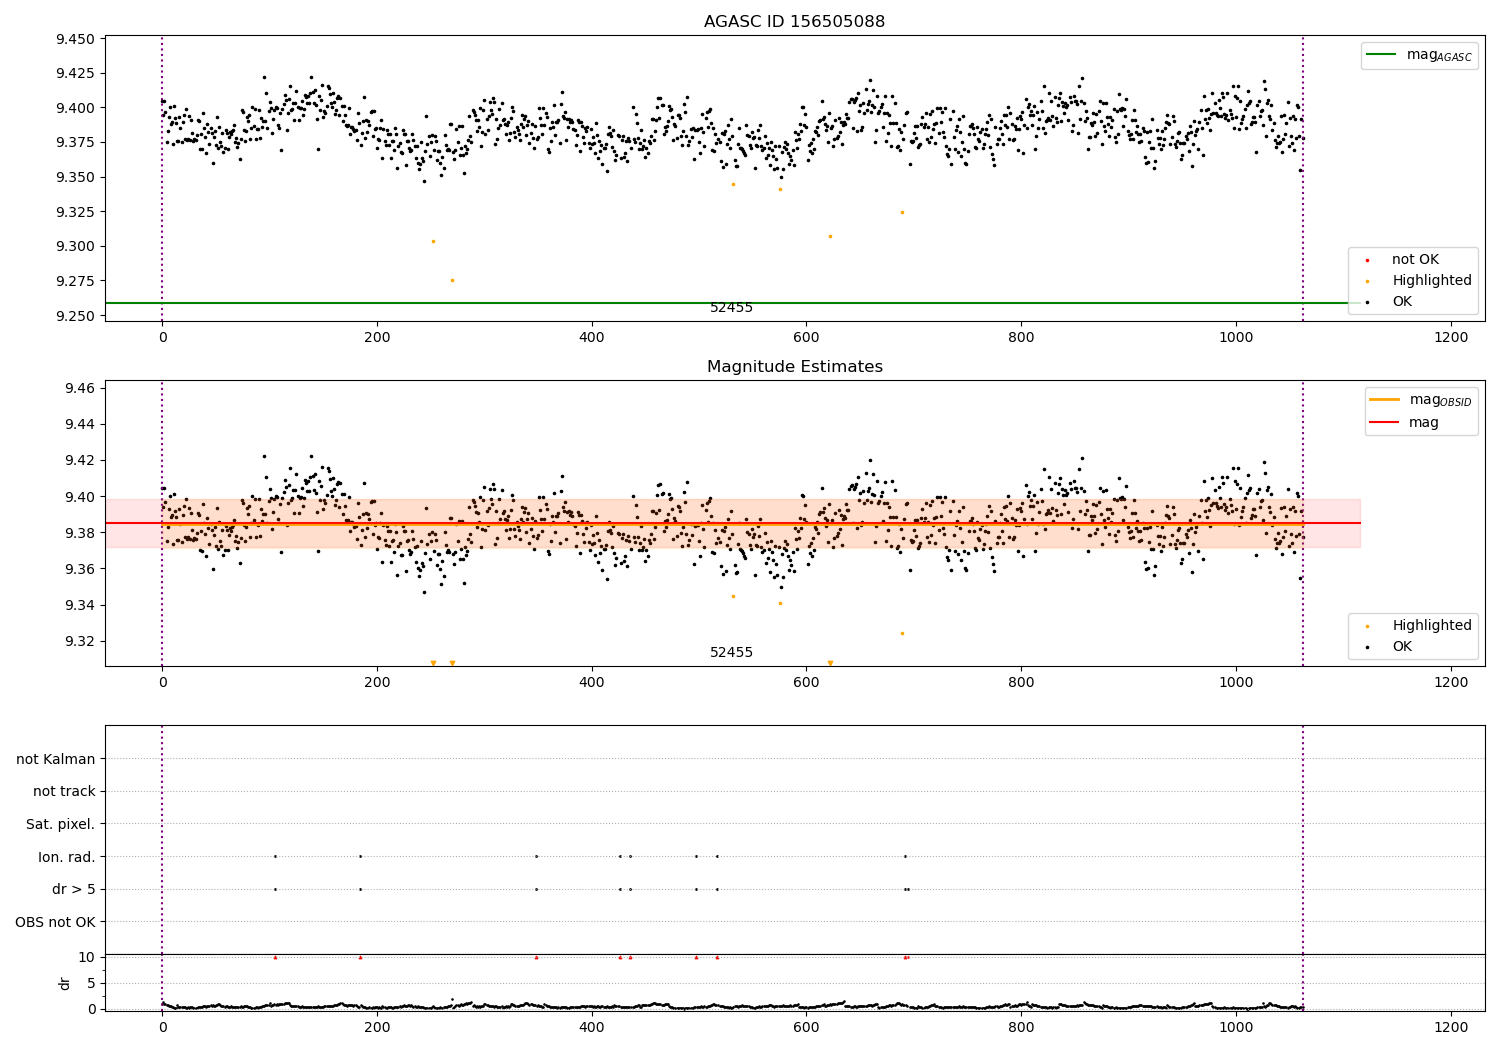Click the 9.42 y-axis tick label
This screenshot has width=1500, height=1050.
tap(79, 461)
